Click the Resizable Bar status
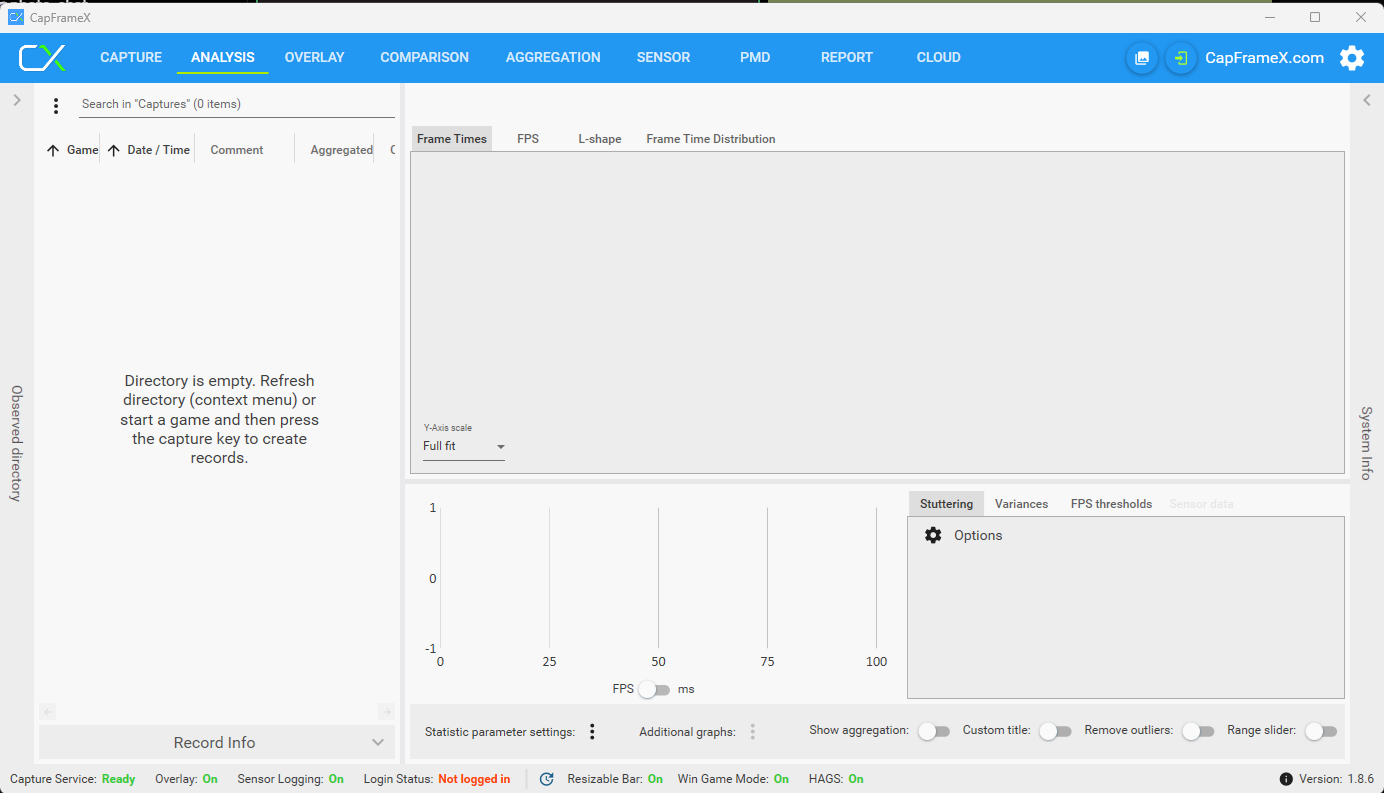The image size is (1384, 793). click(x=615, y=779)
